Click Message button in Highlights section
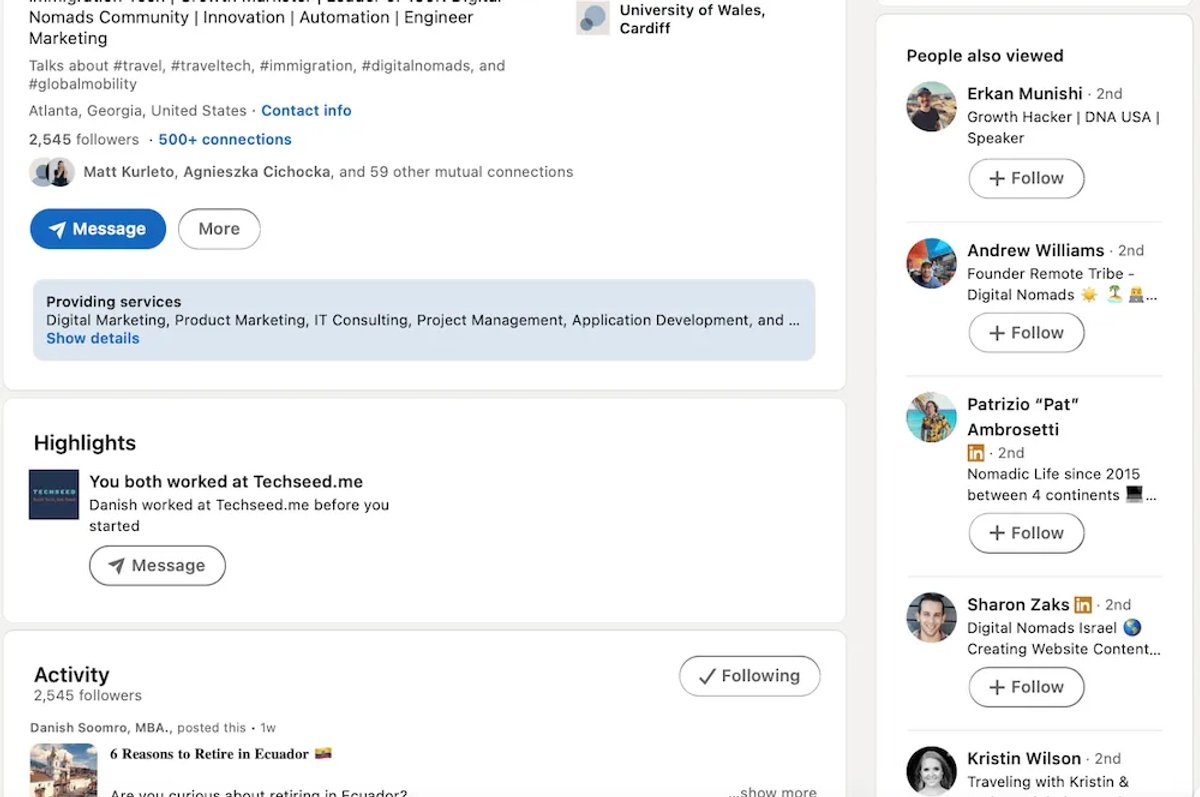Image resolution: width=1200 pixels, height=797 pixels. [157, 565]
